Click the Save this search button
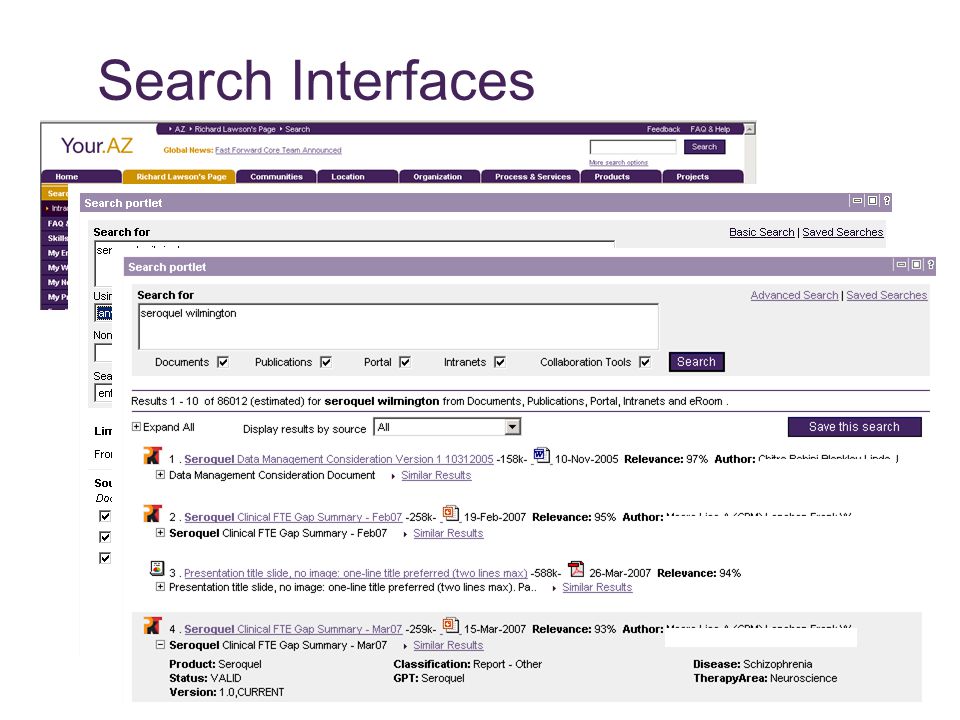This screenshot has width=960, height=720. tap(854, 427)
